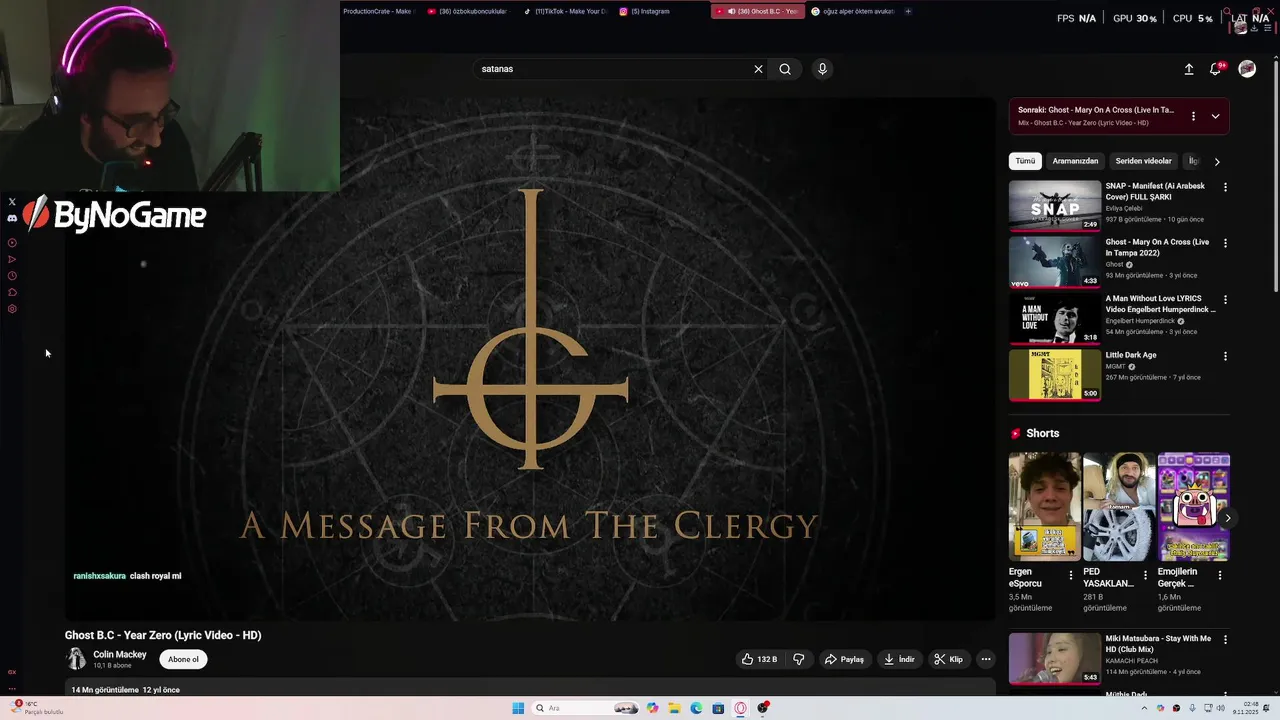1280x720 pixels.
Task: Open Ghost Mary On A Cross thumbnail
Action: [x=1055, y=262]
